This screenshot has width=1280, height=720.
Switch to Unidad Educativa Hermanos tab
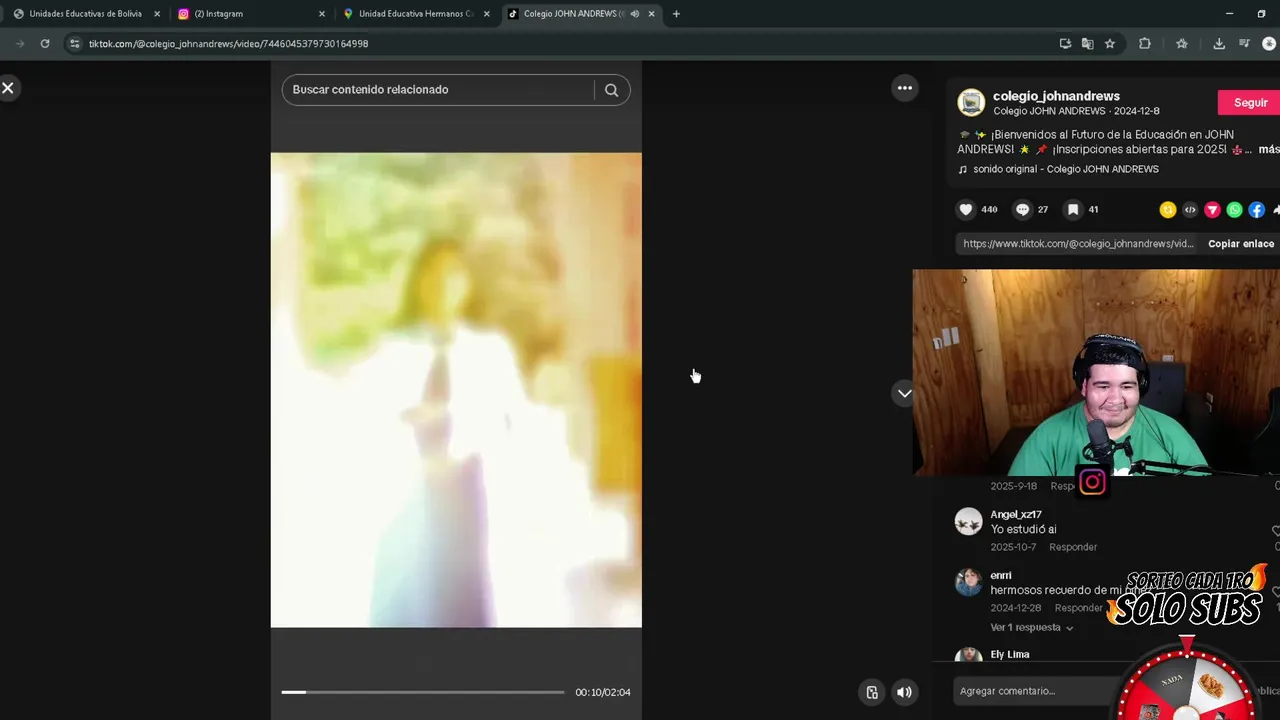coord(415,14)
